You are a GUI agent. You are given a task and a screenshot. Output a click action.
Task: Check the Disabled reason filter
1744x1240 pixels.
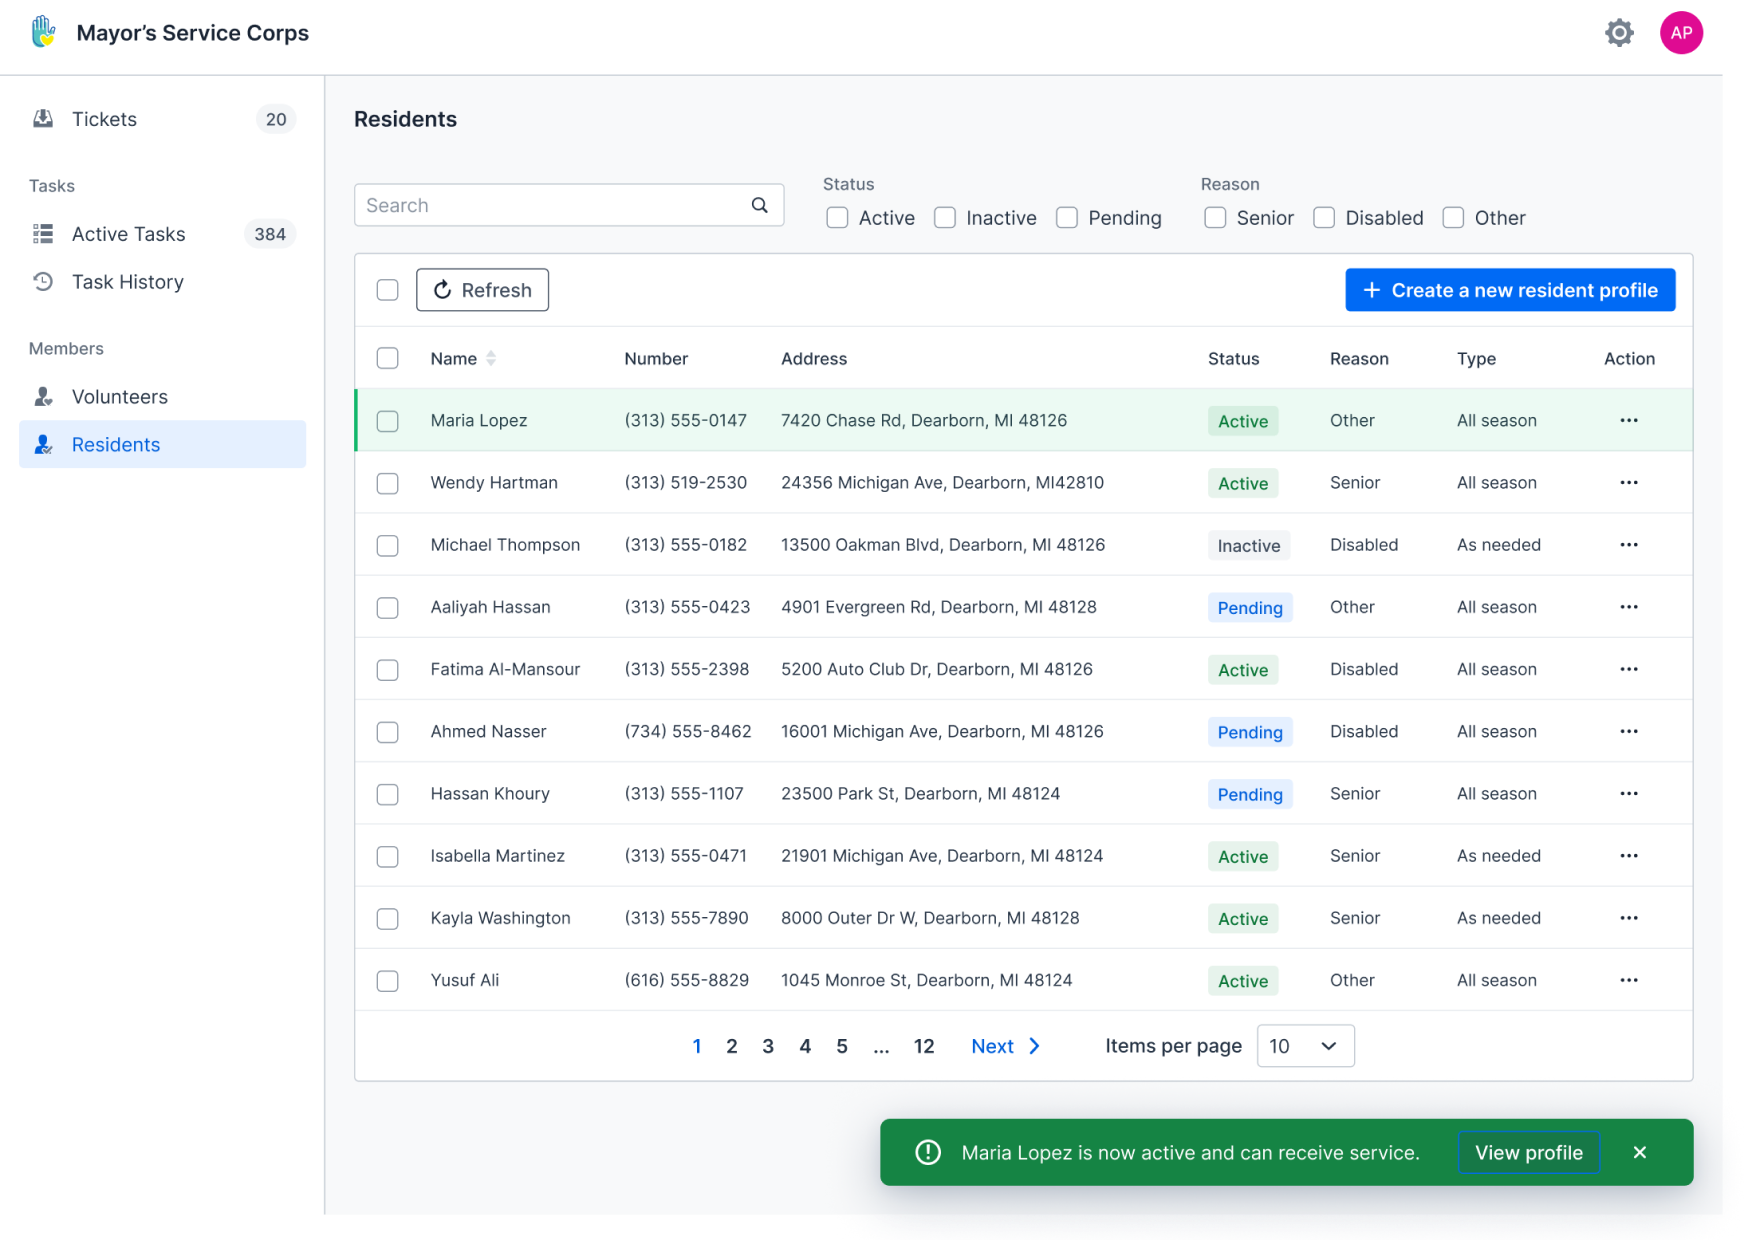[1324, 218]
